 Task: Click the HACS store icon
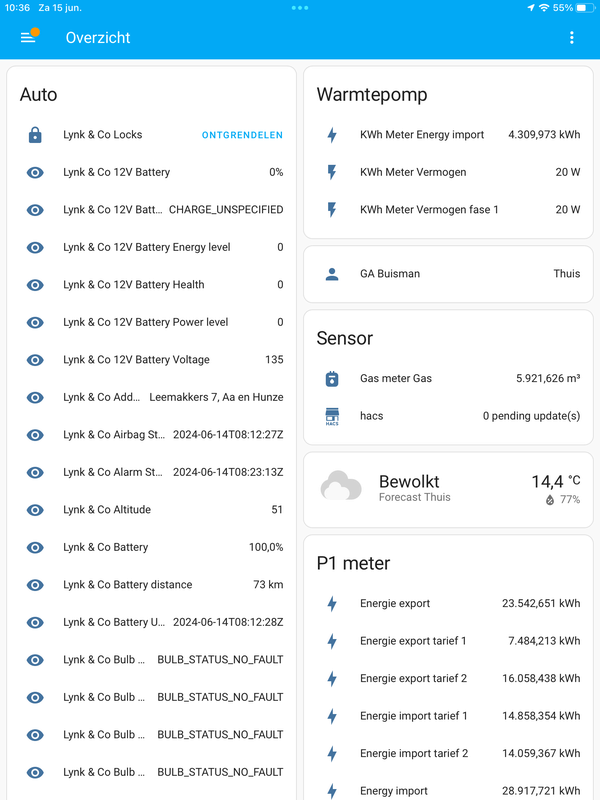332,416
